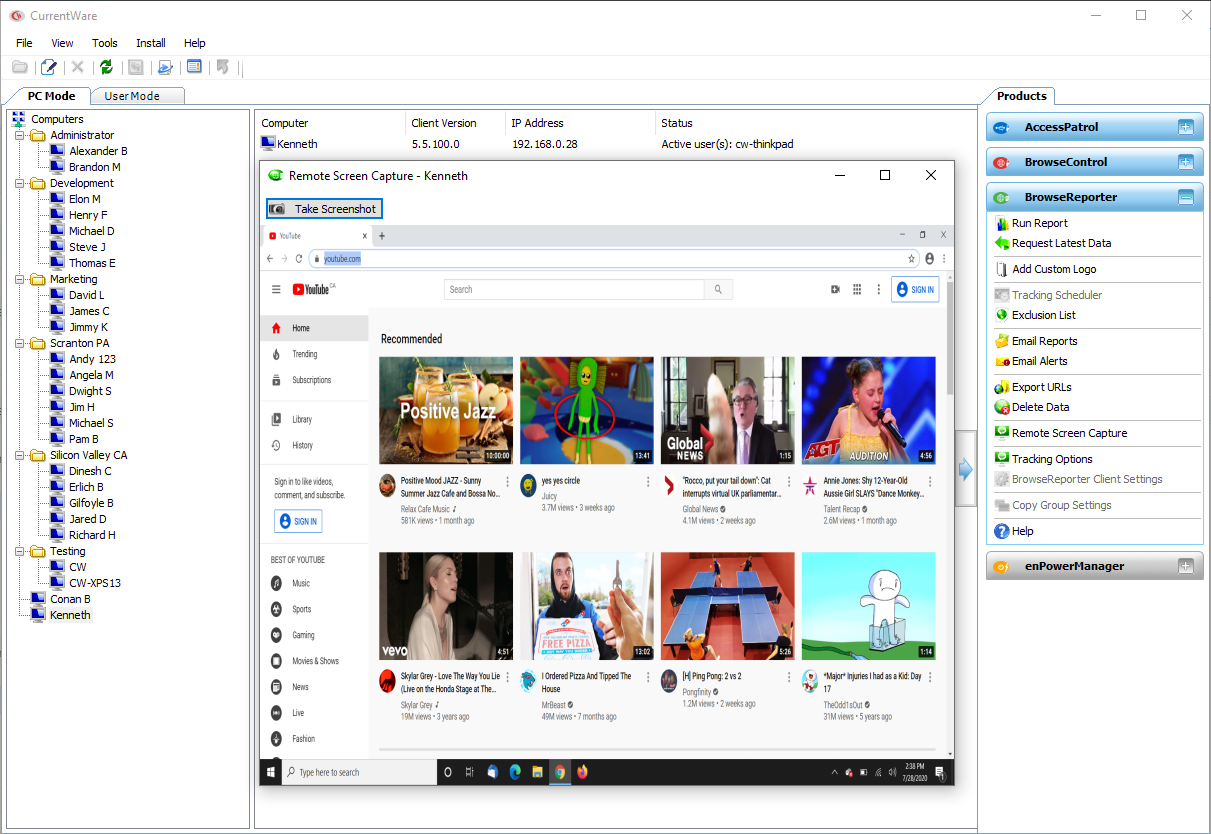This screenshot has width=1211, height=834.
Task: Click the enPowerManager orange product icon
Action: (x=1001, y=567)
